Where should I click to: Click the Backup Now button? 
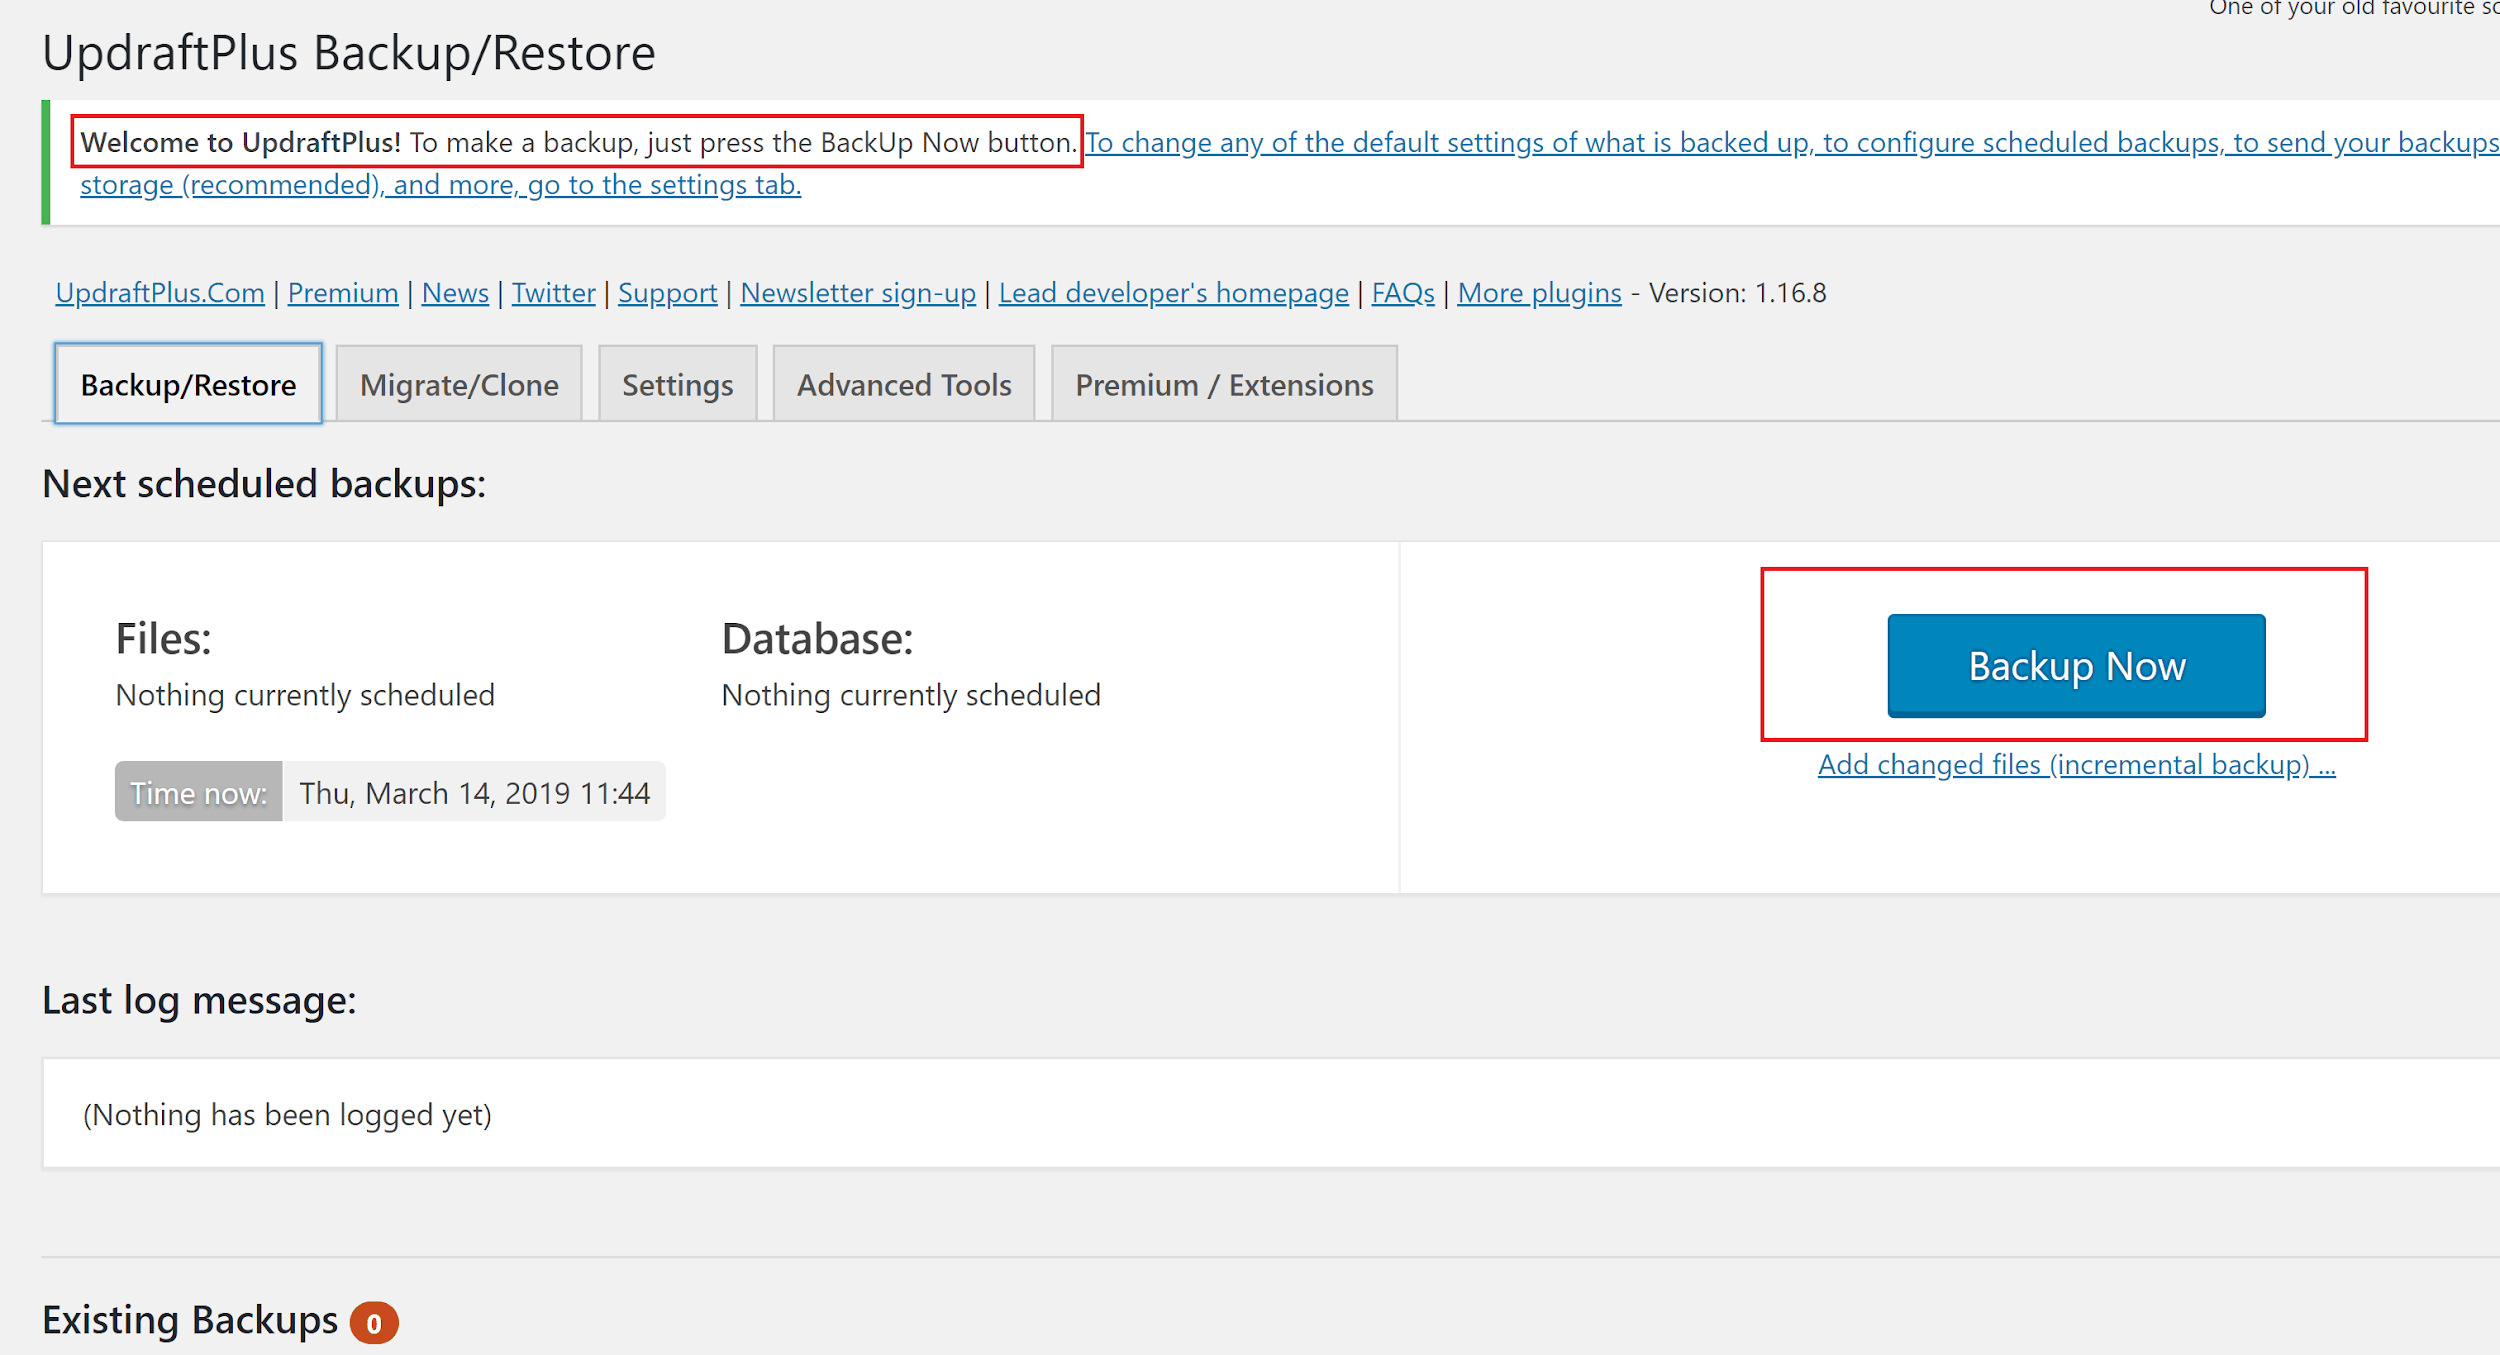tap(2076, 665)
